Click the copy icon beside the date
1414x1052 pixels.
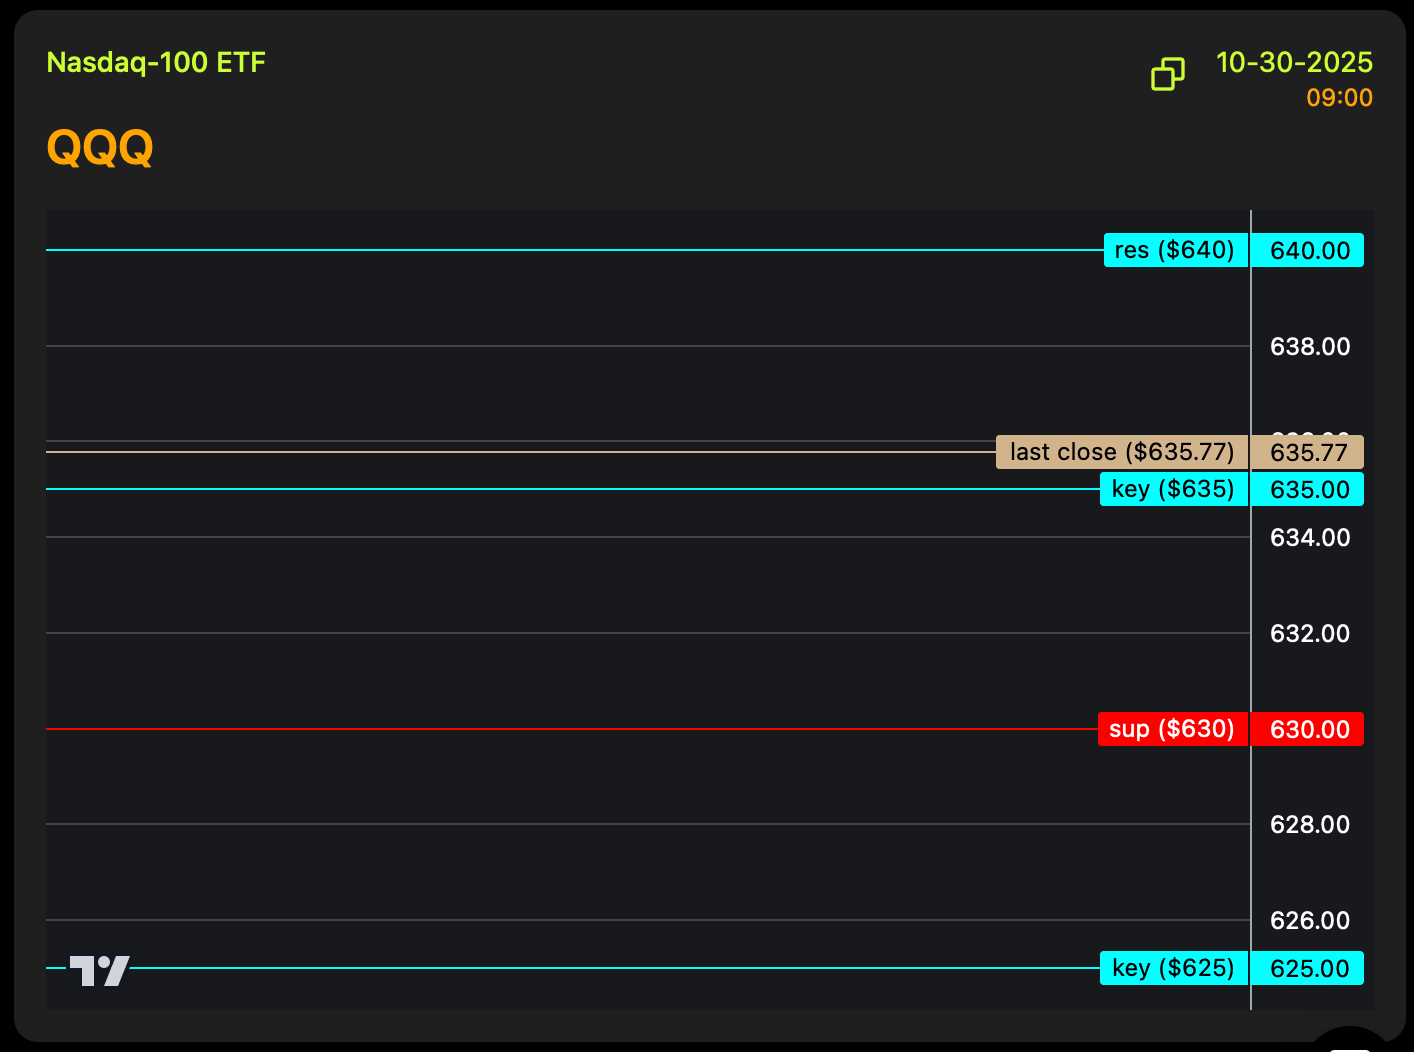(1167, 74)
